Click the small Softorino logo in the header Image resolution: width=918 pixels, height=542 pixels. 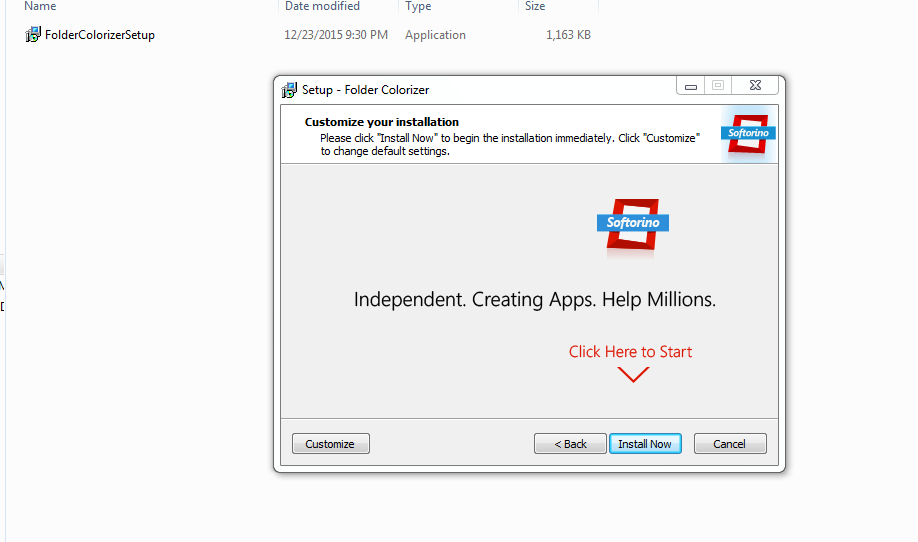pos(748,133)
